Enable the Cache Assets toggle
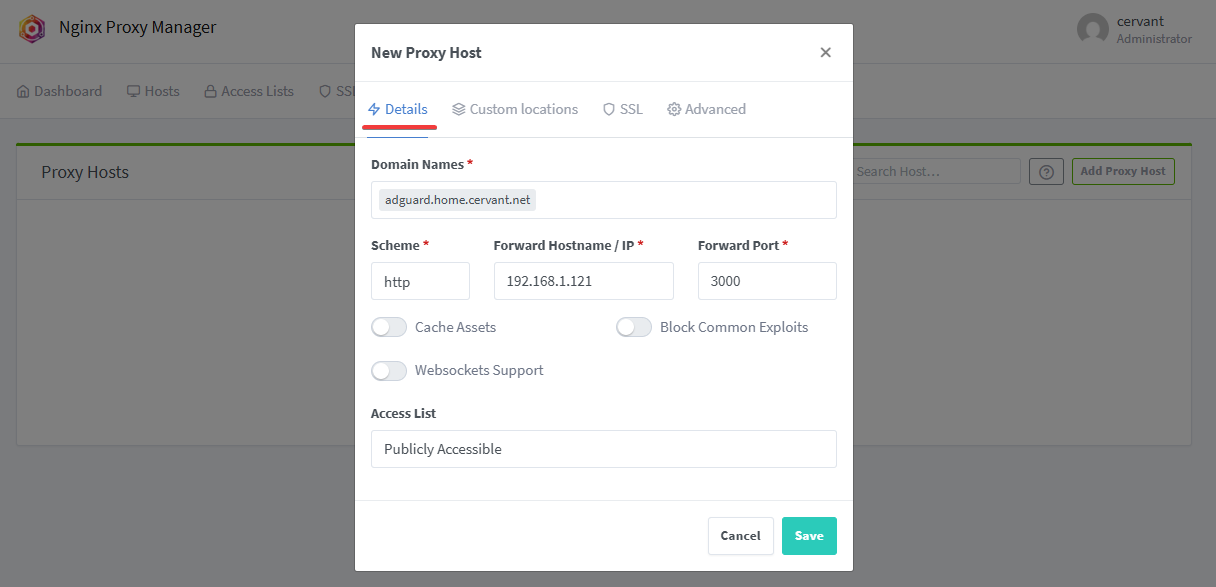This screenshot has height=587, width=1216. [389, 327]
